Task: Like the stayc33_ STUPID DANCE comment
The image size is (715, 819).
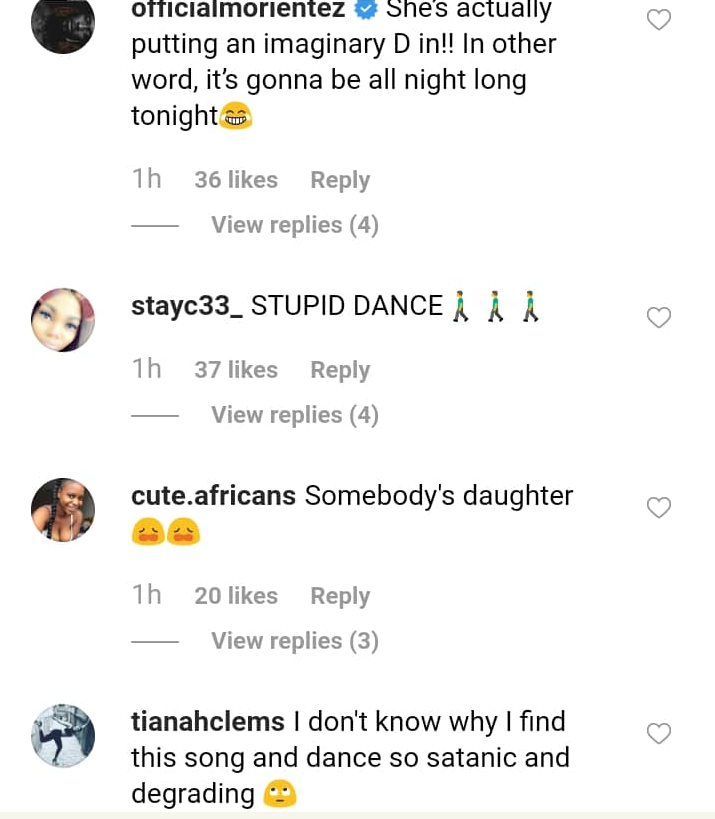Action: (659, 318)
